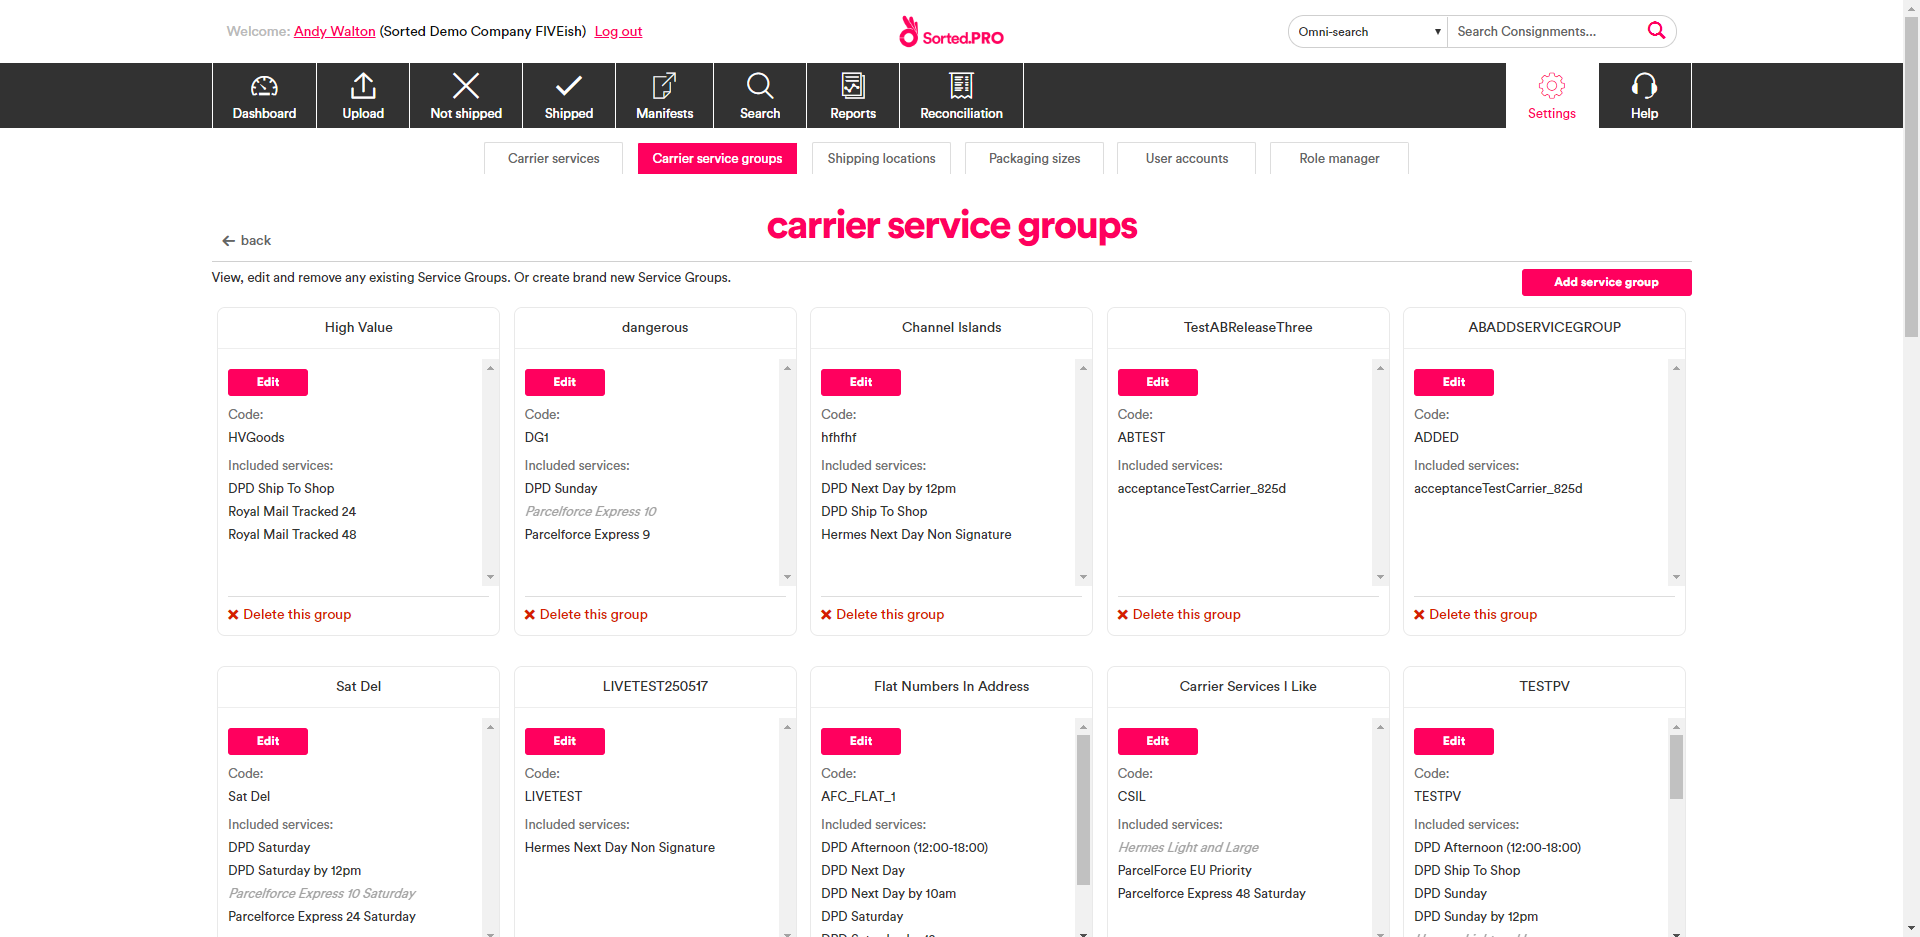The image size is (1920, 937).
Task: Open the Manifests page
Action: [663, 95]
